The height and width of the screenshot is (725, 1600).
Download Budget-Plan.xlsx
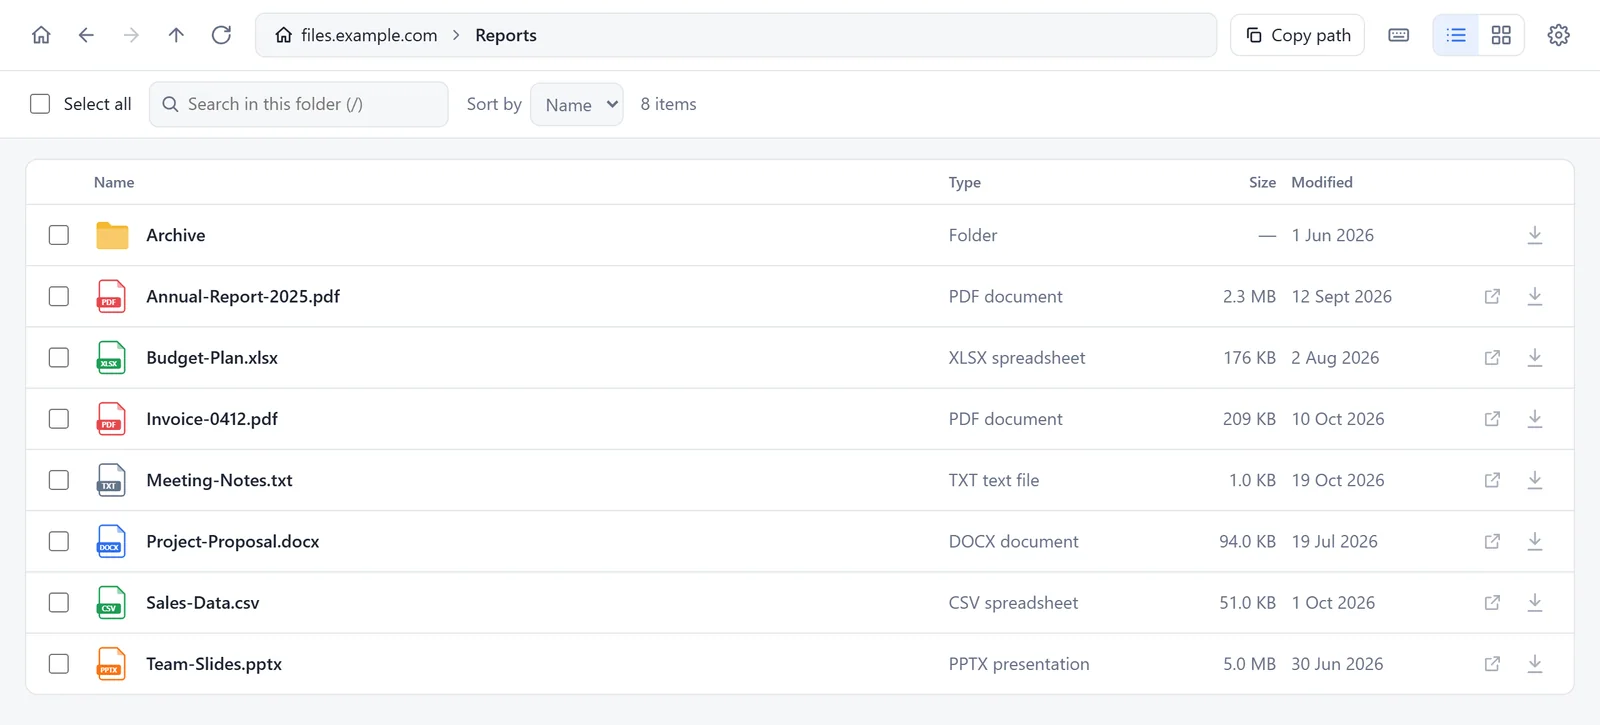(1535, 357)
